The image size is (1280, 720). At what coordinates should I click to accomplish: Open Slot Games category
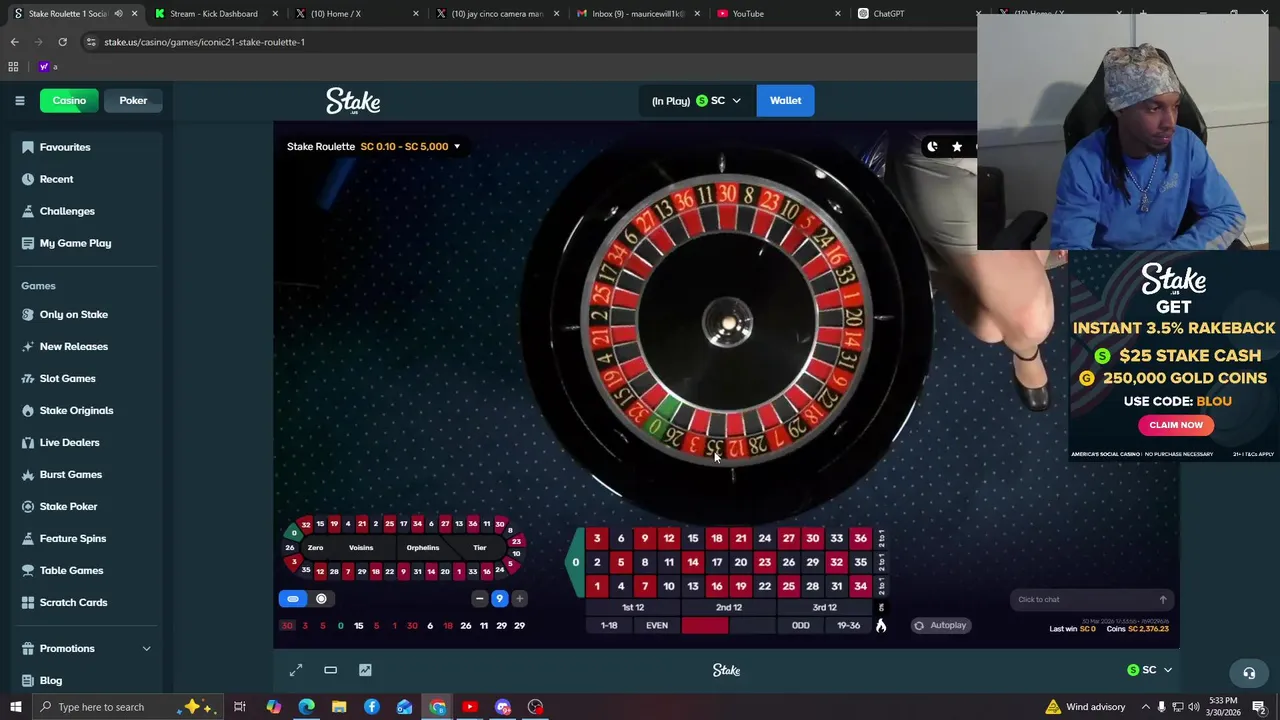point(85,378)
